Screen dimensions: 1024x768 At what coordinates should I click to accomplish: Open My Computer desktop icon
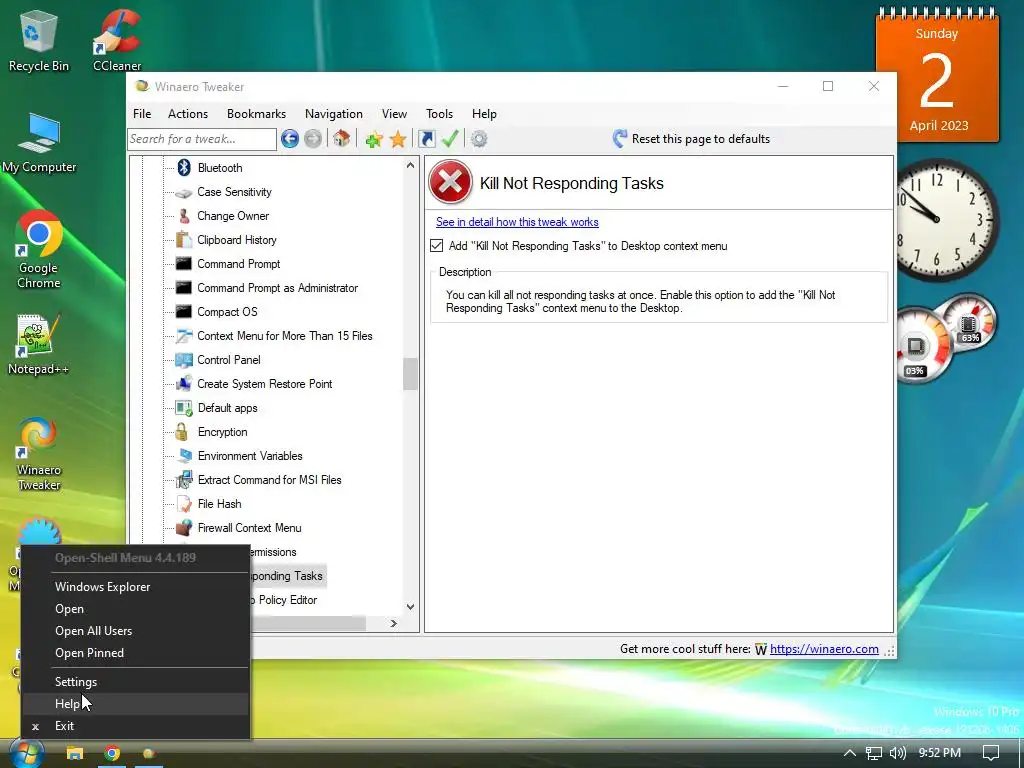click(39, 143)
